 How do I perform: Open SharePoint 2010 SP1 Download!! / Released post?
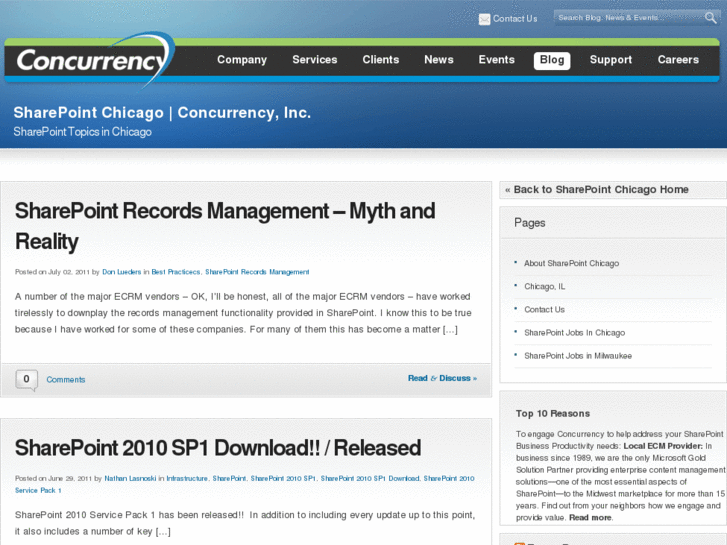coord(218,448)
